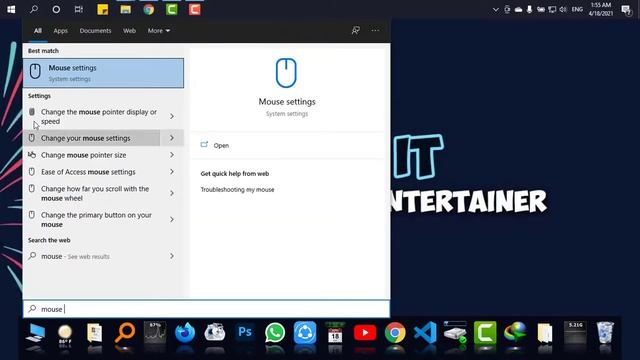Open the search feedback icon
This screenshot has width=640, height=360.
click(x=356, y=30)
